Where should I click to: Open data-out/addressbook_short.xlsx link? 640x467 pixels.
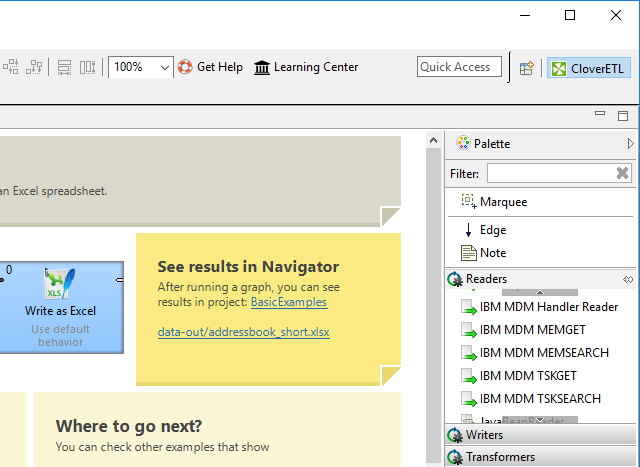[244, 332]
